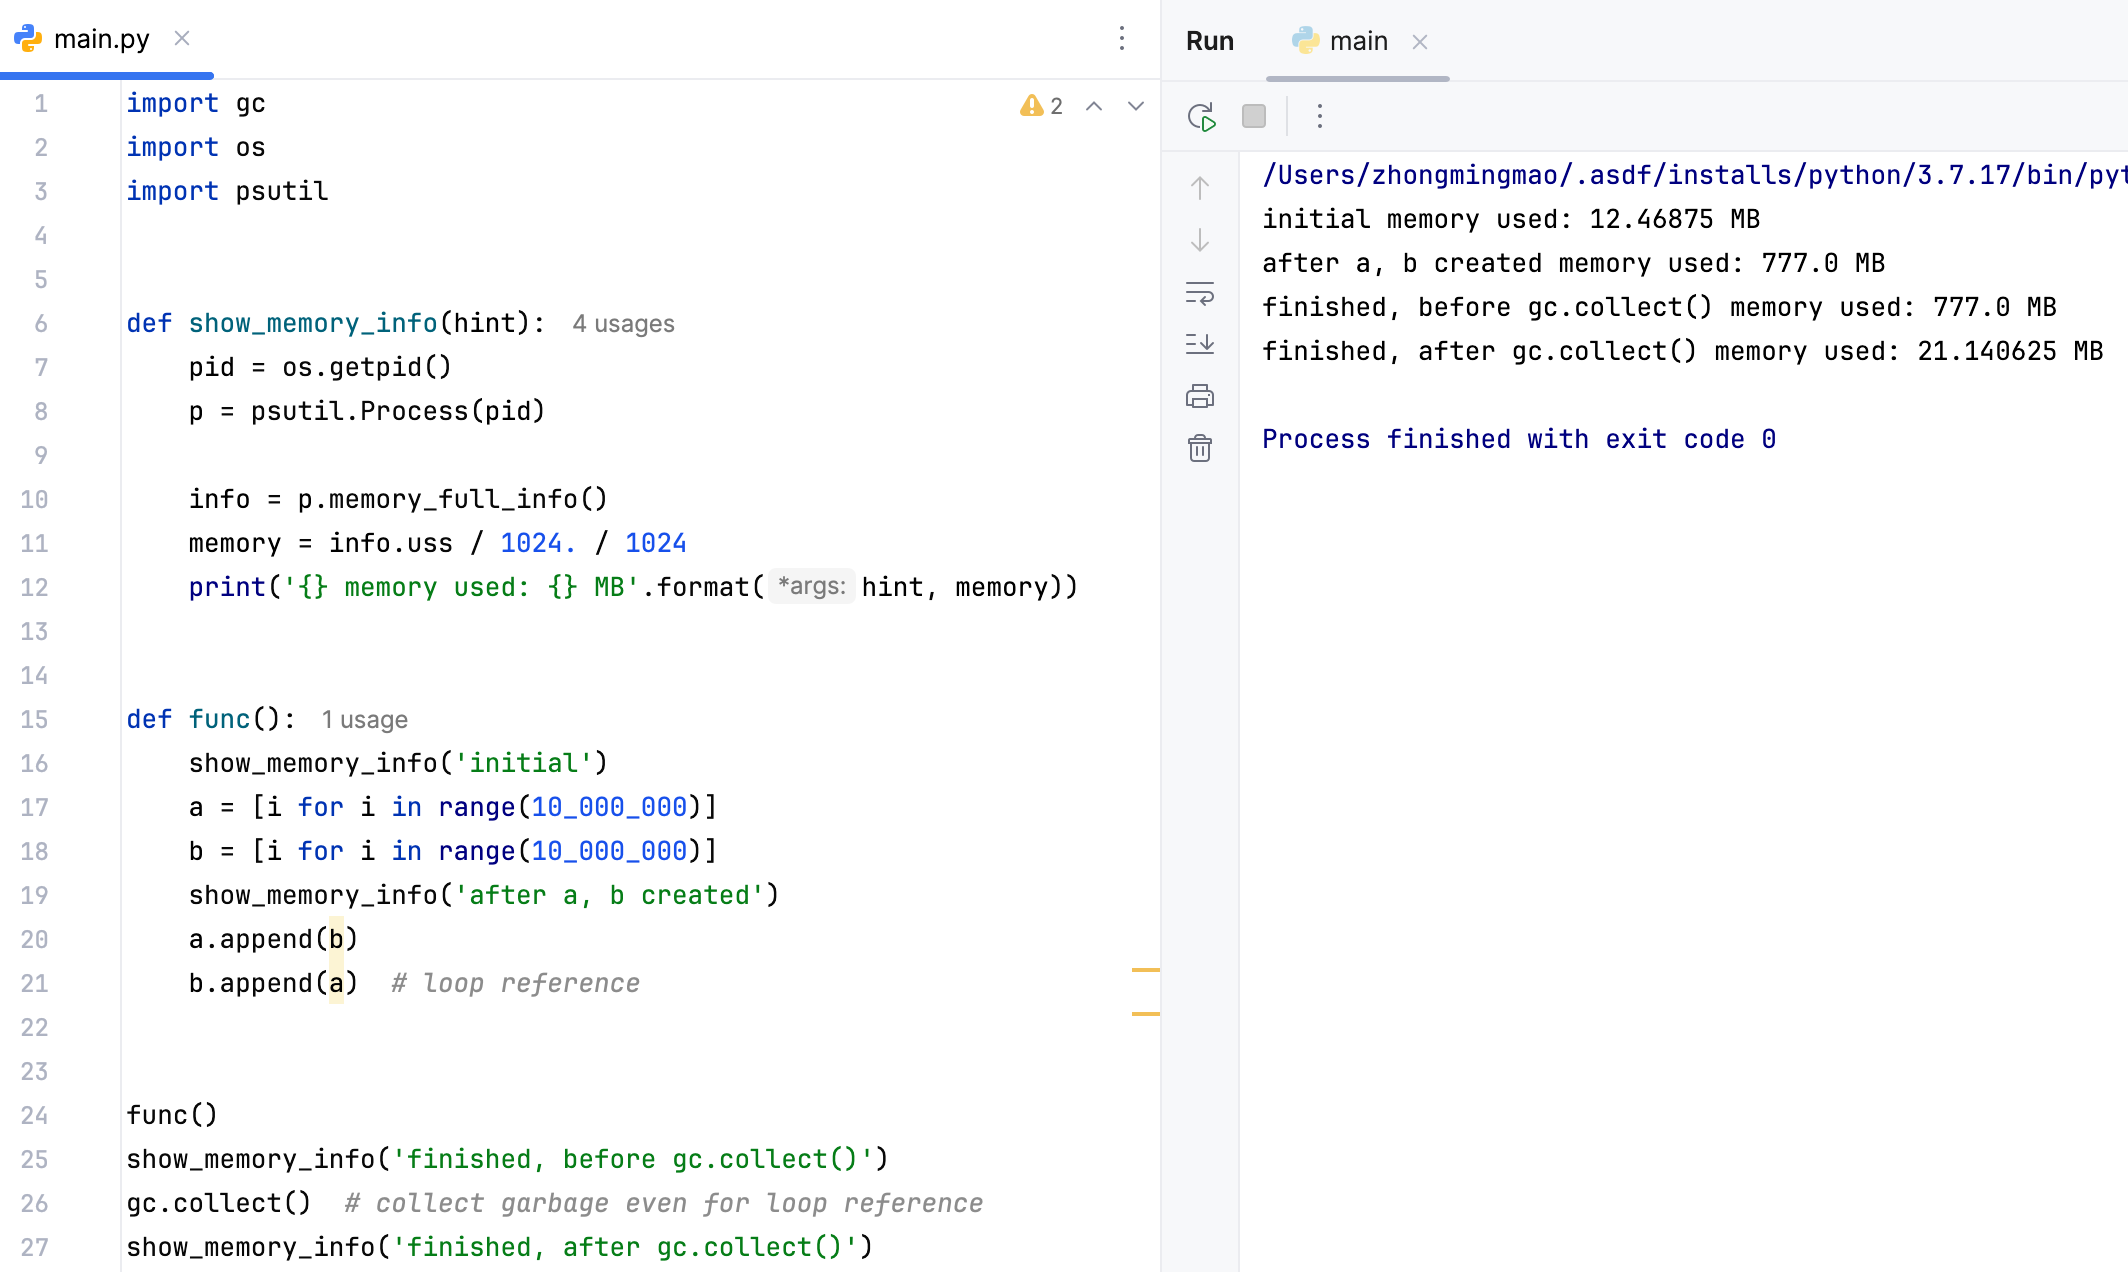Open editor tab options three-dot menu
This screenshot has height=1272, width=2128.
pos(1122,39)
